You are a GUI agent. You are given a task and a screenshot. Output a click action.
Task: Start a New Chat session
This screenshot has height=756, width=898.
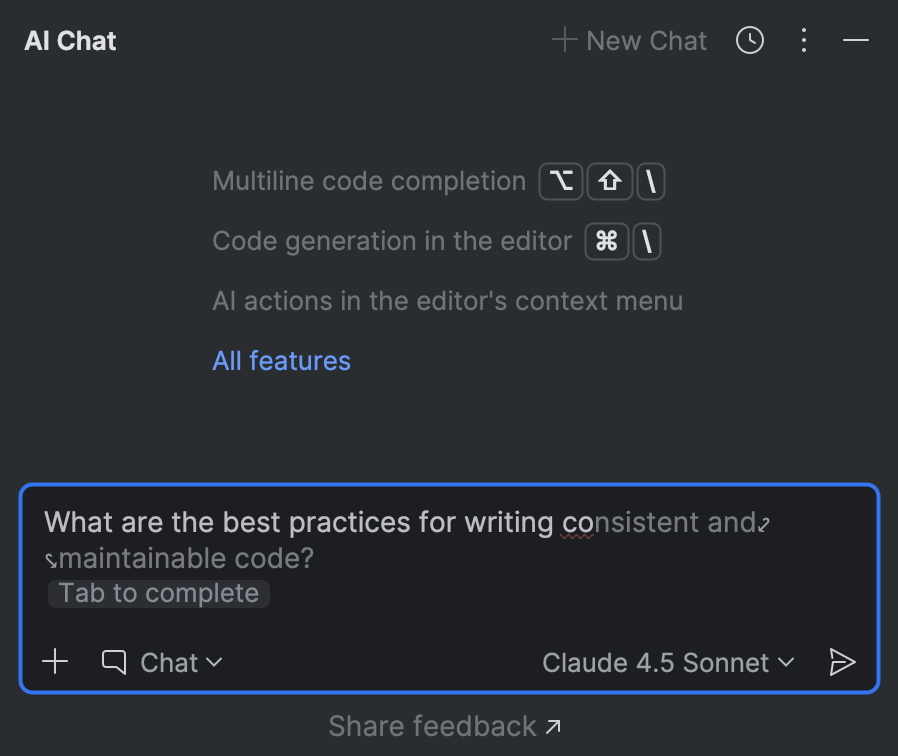(x=629, y=40)
